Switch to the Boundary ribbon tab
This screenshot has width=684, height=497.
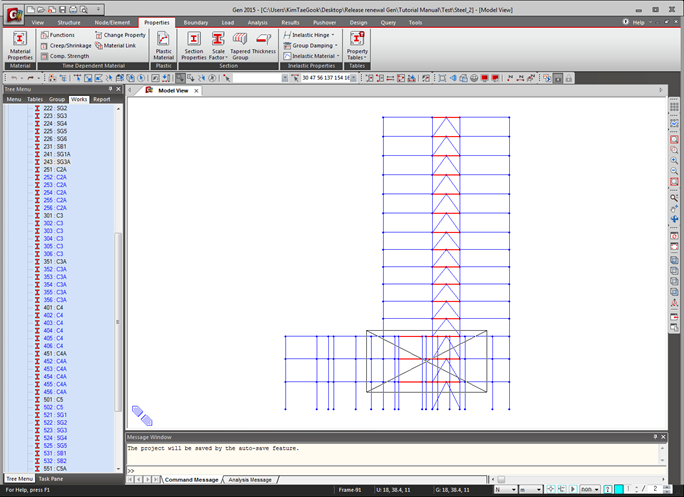pyautogui.click(x=196, y=22)
